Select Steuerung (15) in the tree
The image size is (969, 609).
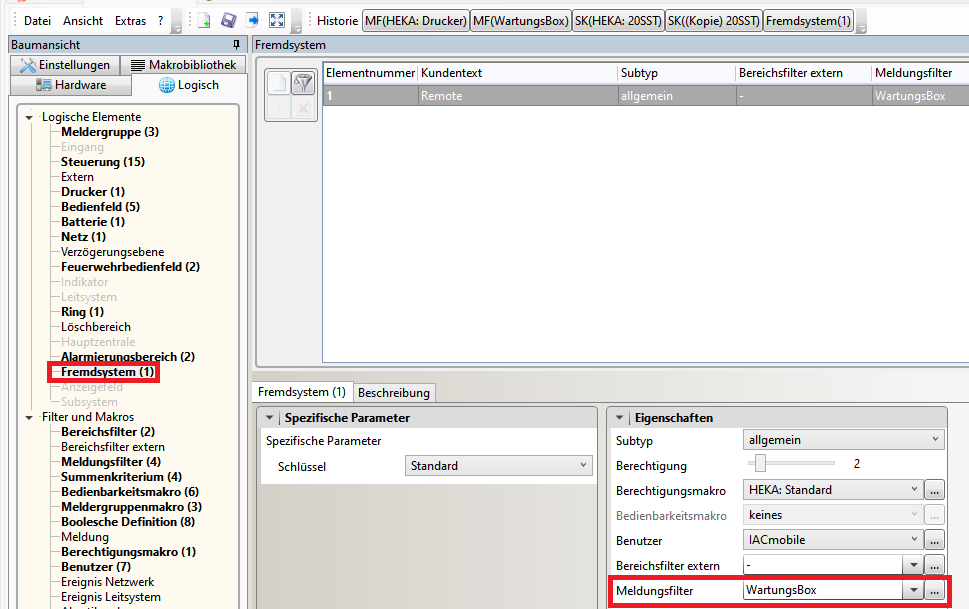(103, 162)
